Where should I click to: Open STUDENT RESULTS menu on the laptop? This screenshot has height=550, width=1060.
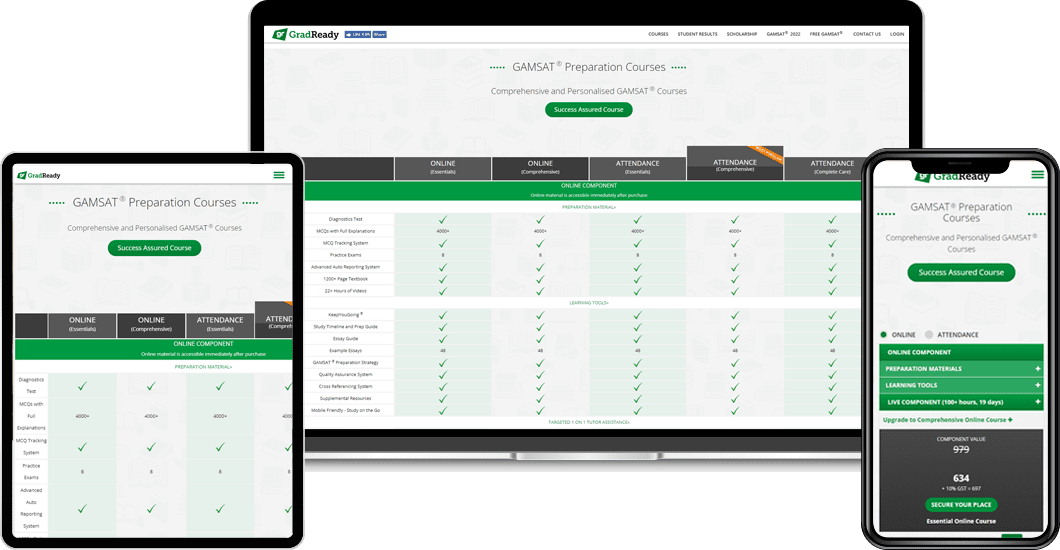pyautogui.click(x=697, y=34)
